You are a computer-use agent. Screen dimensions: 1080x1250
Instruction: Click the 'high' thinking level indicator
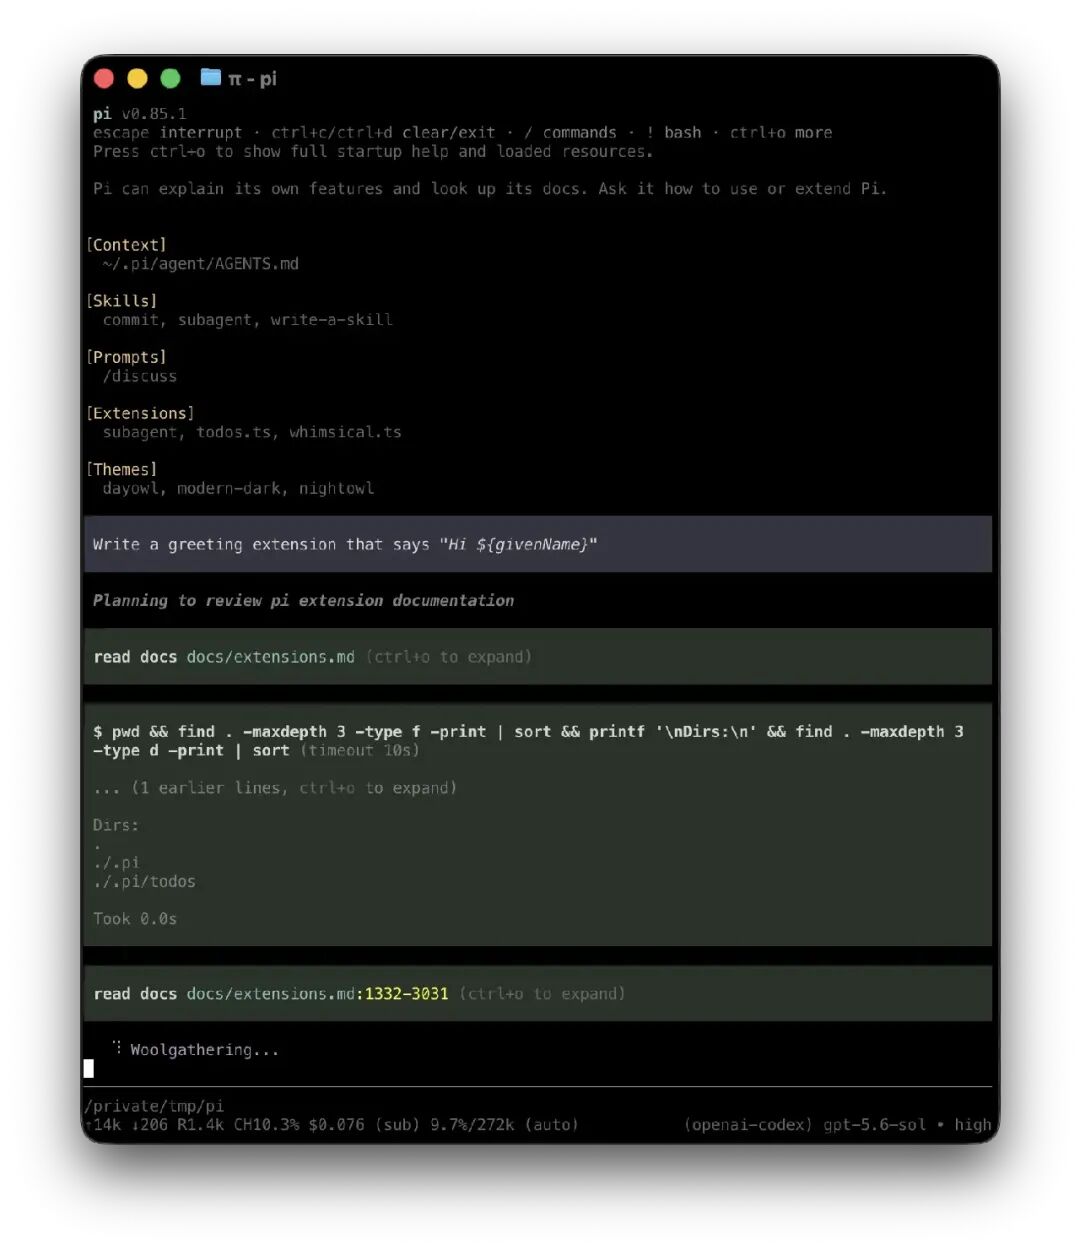(x=973, y=1125)
